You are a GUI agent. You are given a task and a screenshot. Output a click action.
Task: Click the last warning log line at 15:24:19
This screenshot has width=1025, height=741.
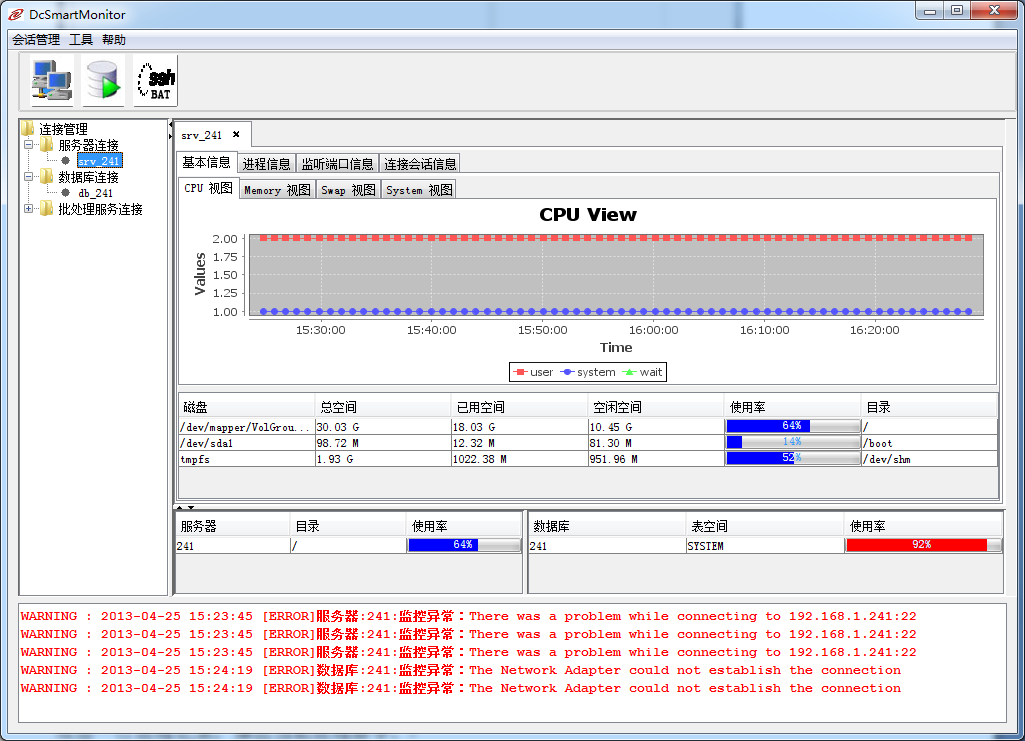461,688
